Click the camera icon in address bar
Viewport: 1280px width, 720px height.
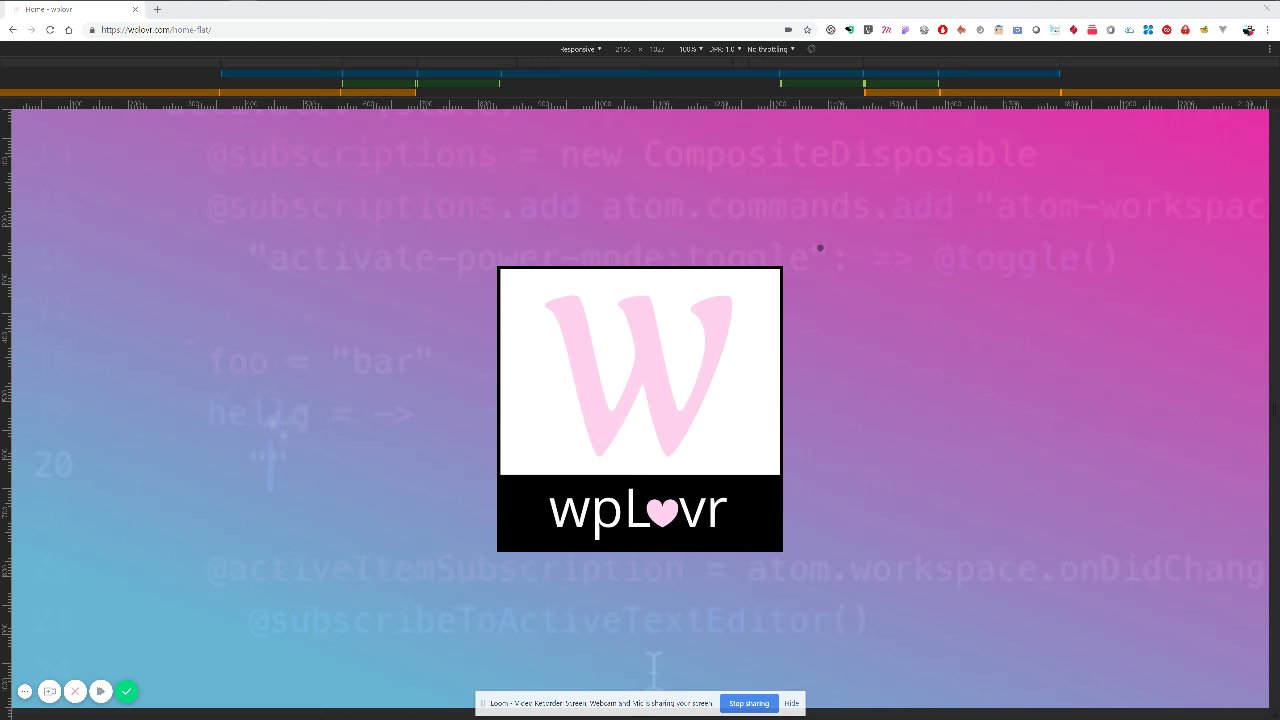point(789,30)
